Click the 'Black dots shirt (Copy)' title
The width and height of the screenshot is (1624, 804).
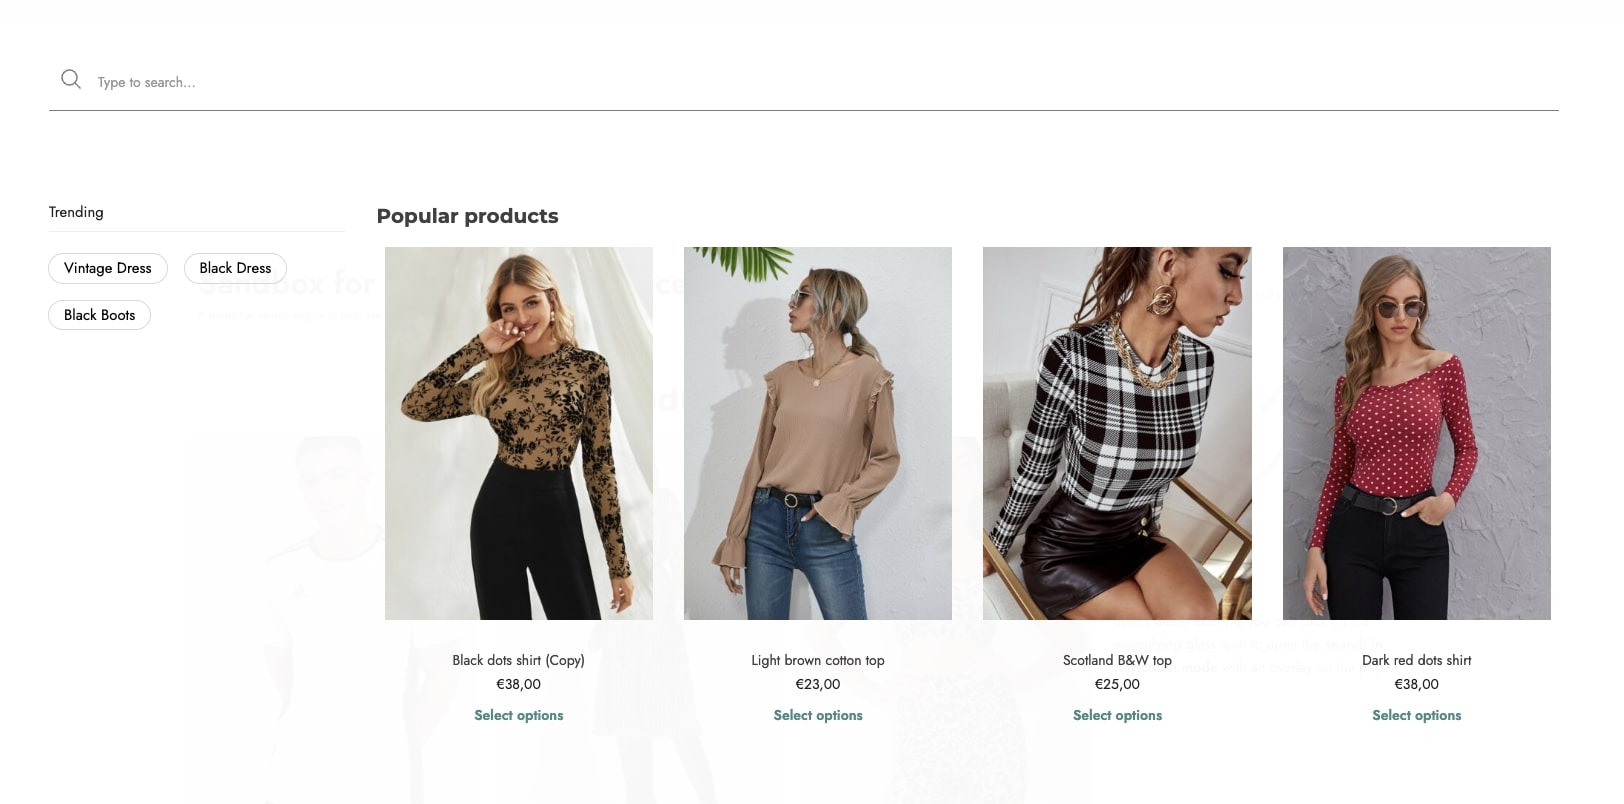518,660
